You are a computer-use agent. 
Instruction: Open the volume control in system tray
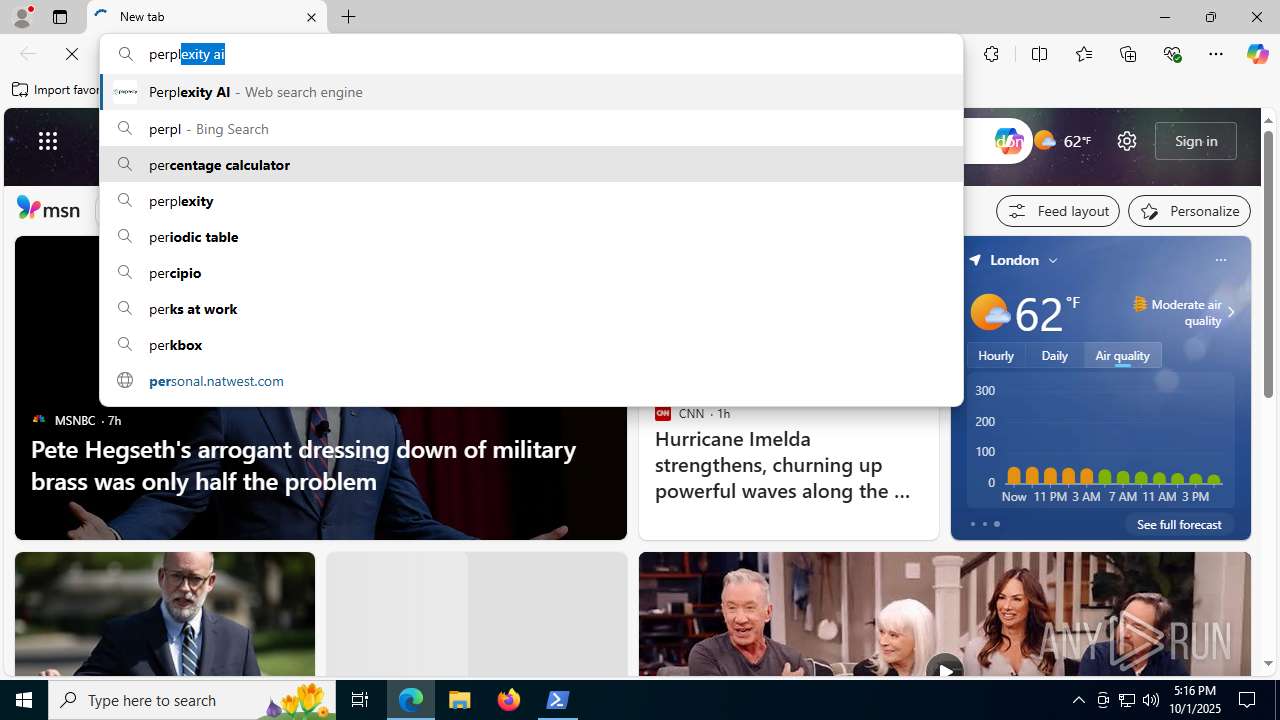pos(1150,700)
